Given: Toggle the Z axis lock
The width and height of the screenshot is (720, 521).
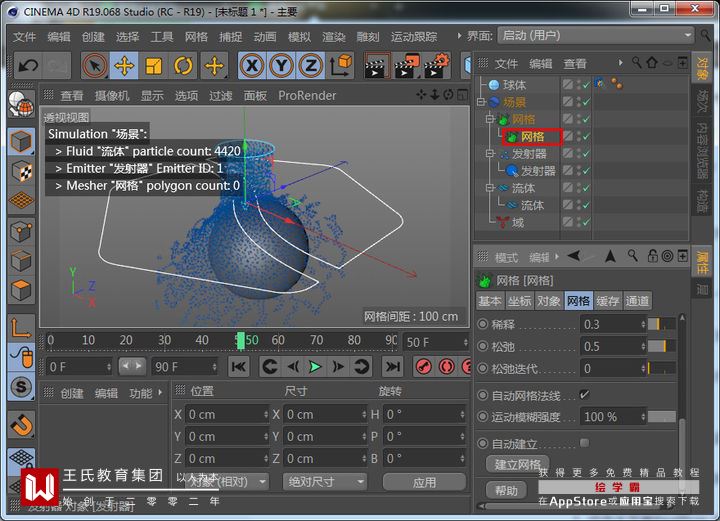Looking at the screenshot, I should [x=310, y=66].
